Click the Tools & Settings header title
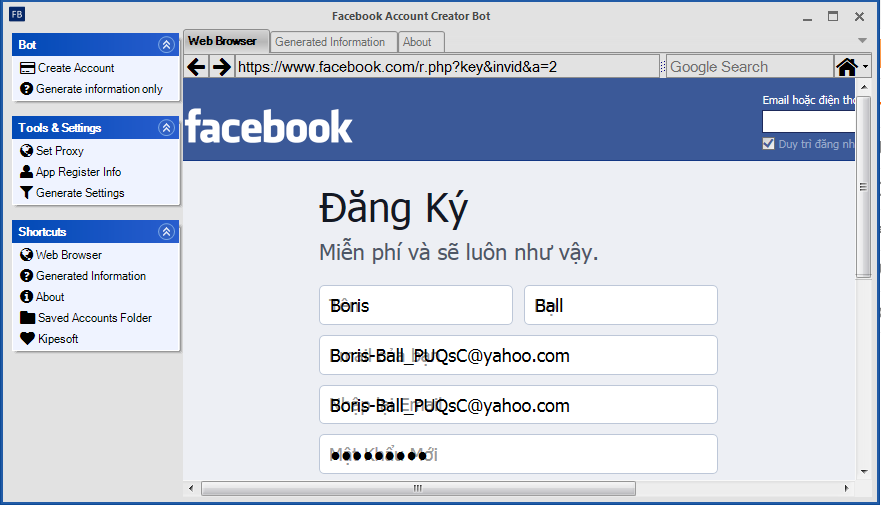This screenshot has width=881, height=505. point(60,128)
